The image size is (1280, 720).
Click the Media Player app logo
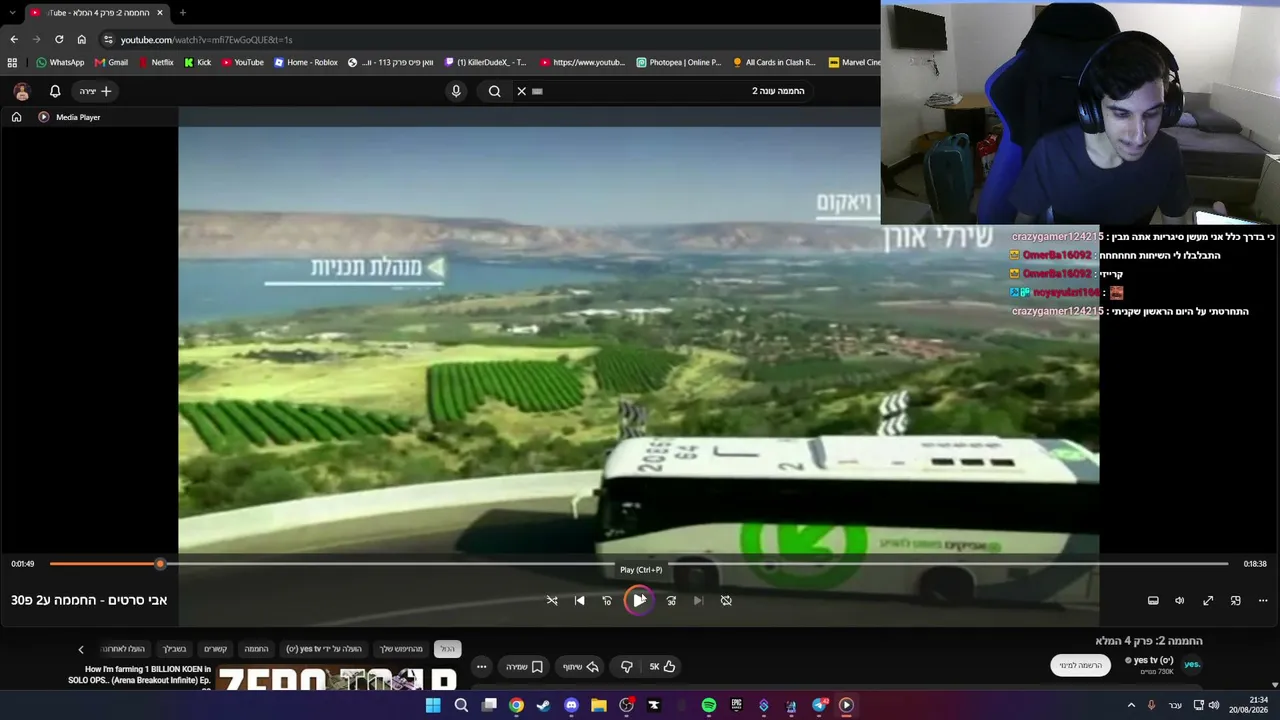[x=43, y=117]
